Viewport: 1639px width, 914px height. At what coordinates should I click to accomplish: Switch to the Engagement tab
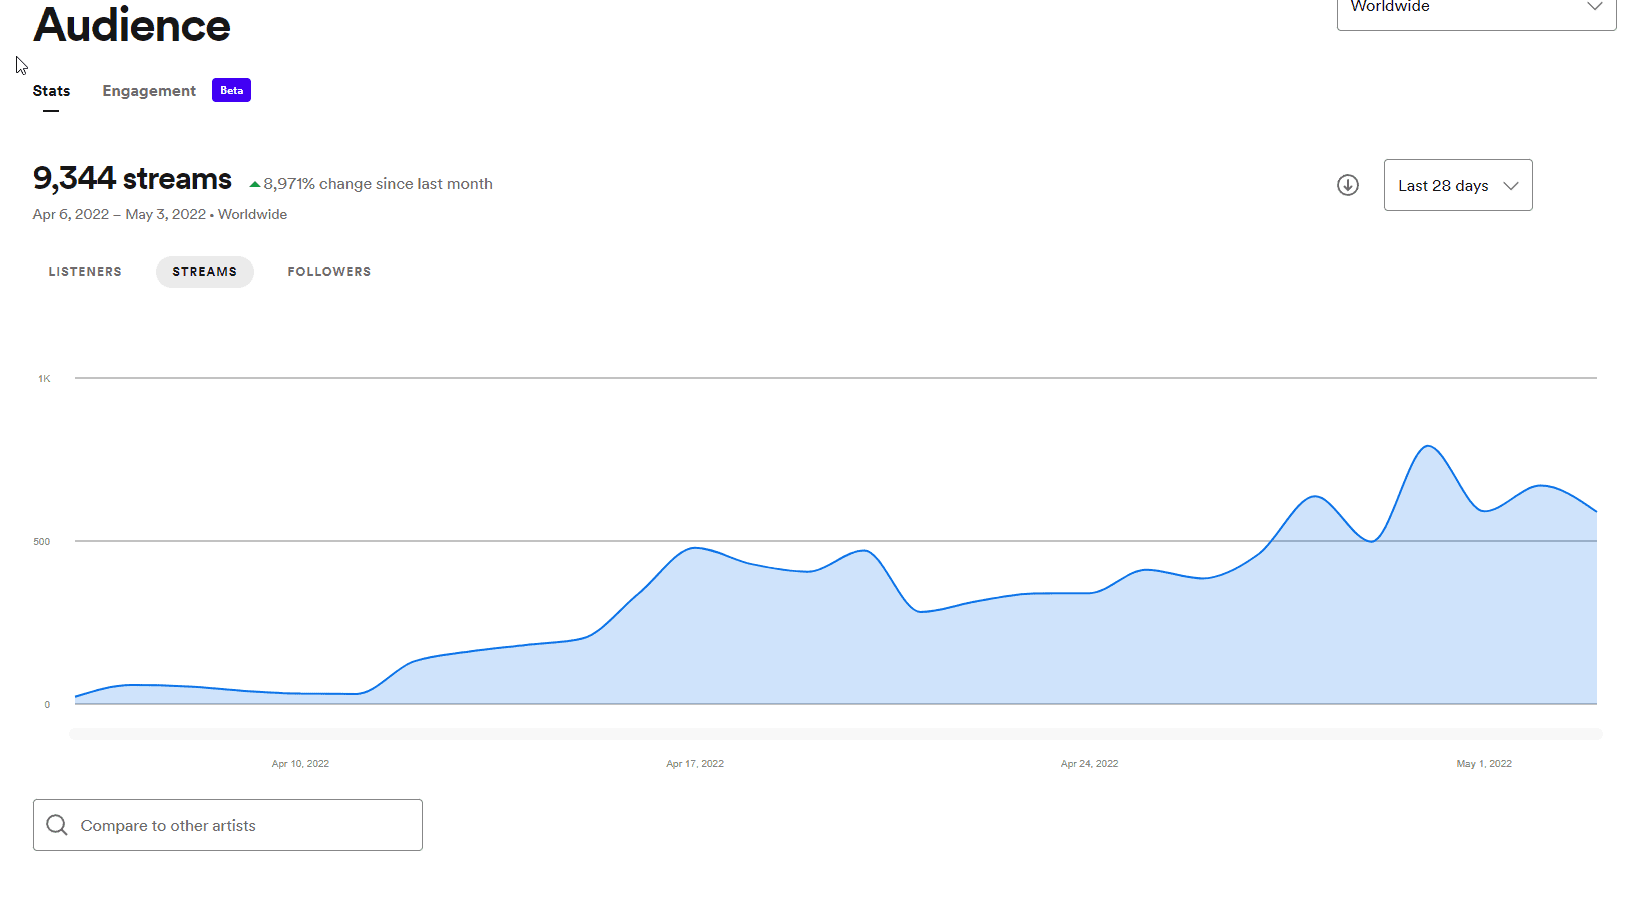(149, 91)
